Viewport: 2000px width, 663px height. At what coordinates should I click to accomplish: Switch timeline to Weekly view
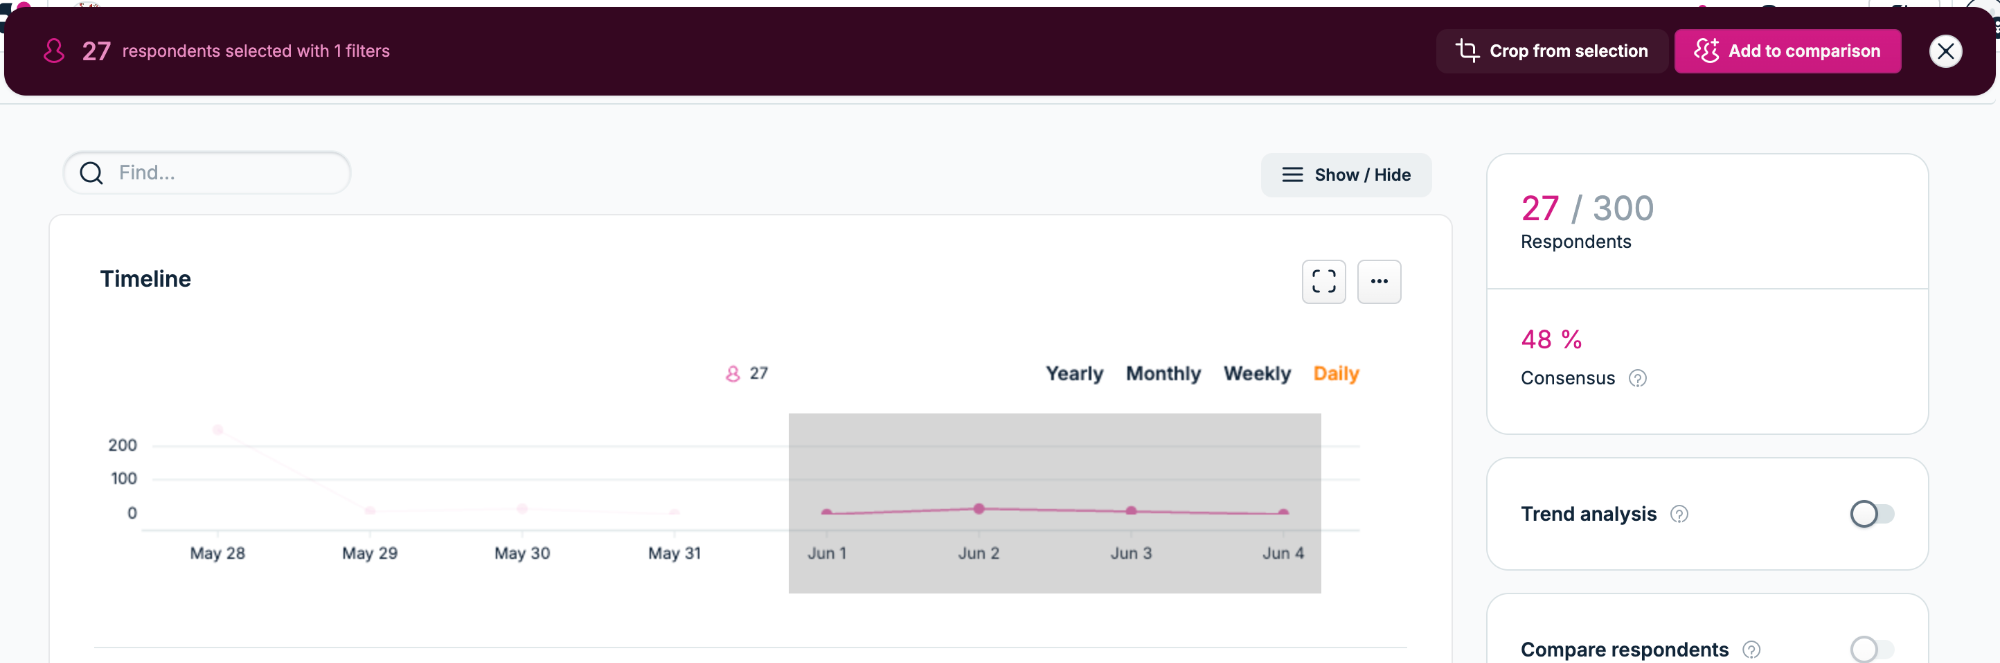point(1257,373)
